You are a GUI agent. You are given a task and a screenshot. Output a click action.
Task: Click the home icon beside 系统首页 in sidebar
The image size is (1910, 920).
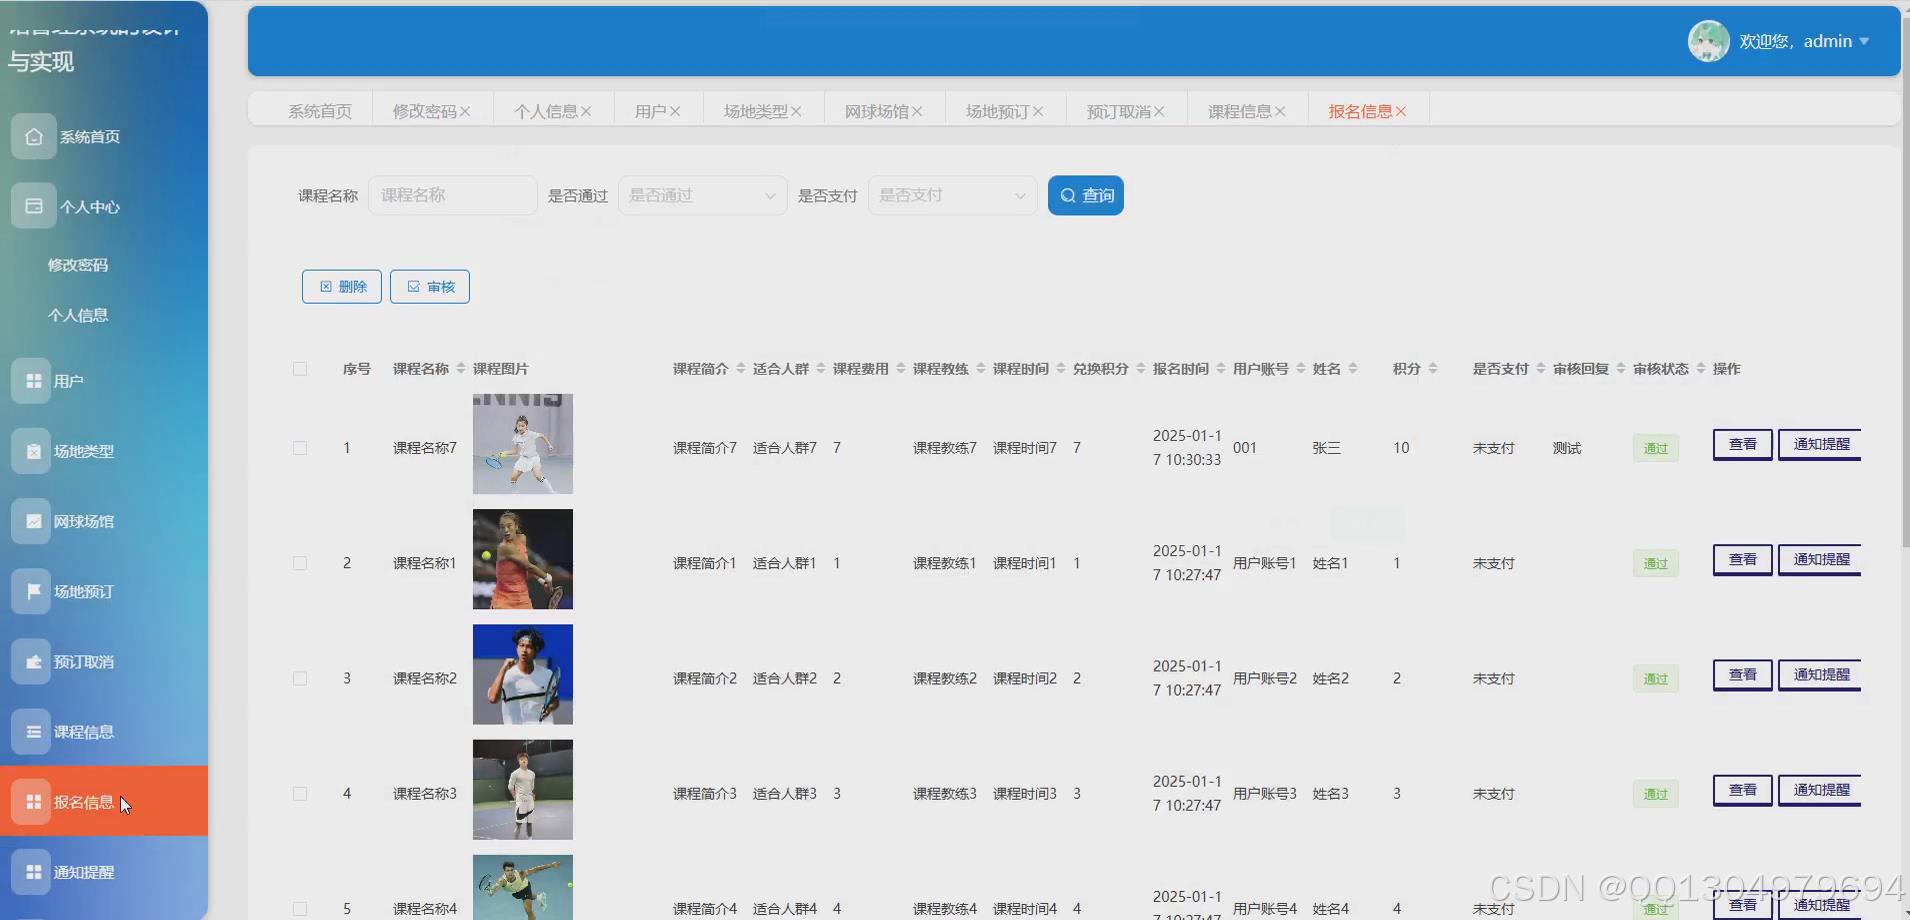coord(34,136)
